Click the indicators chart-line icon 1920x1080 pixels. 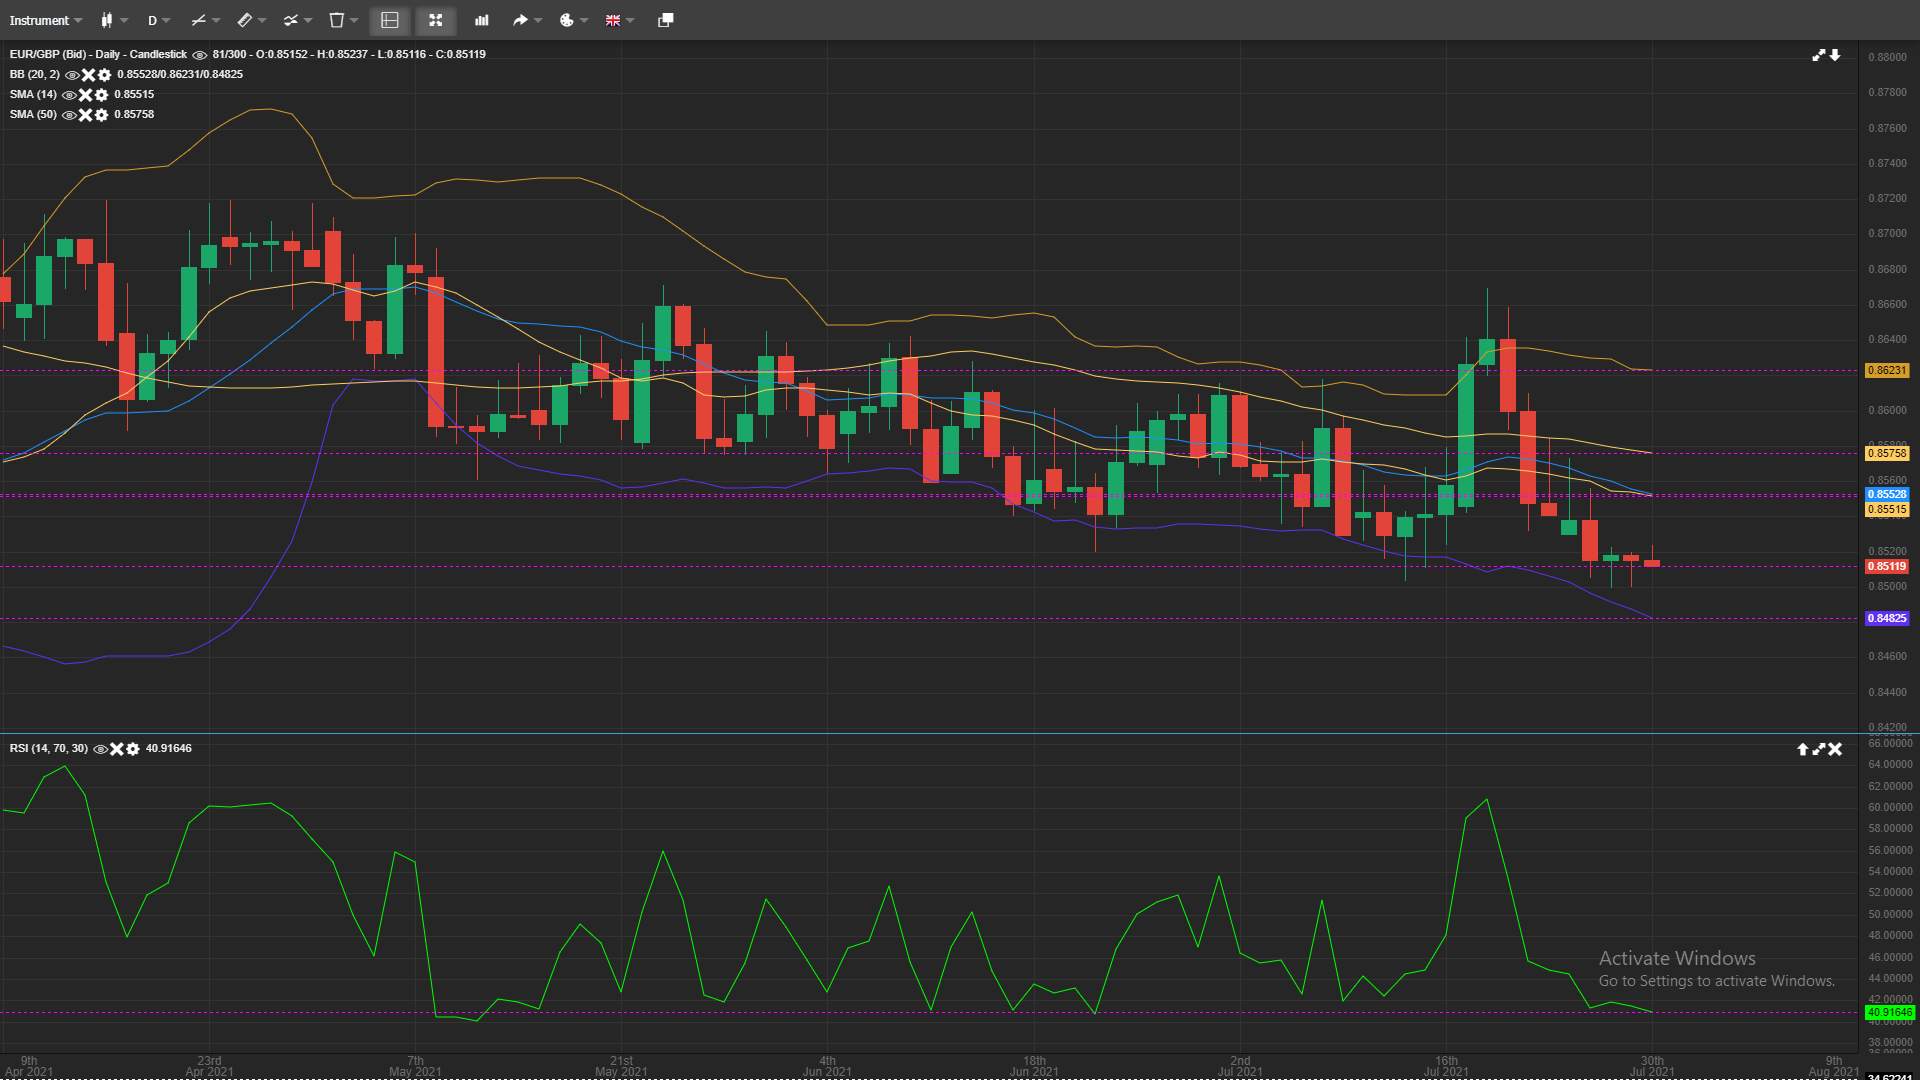click(x=290, y=20)
